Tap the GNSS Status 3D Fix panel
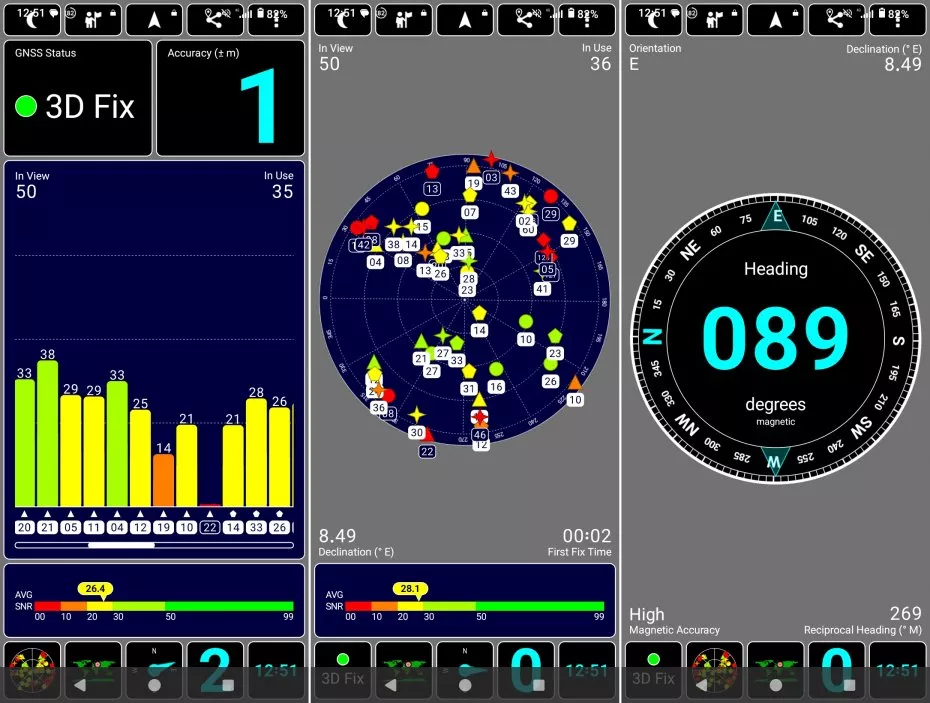The image size is (930, 703). click(x=78, y=98)
